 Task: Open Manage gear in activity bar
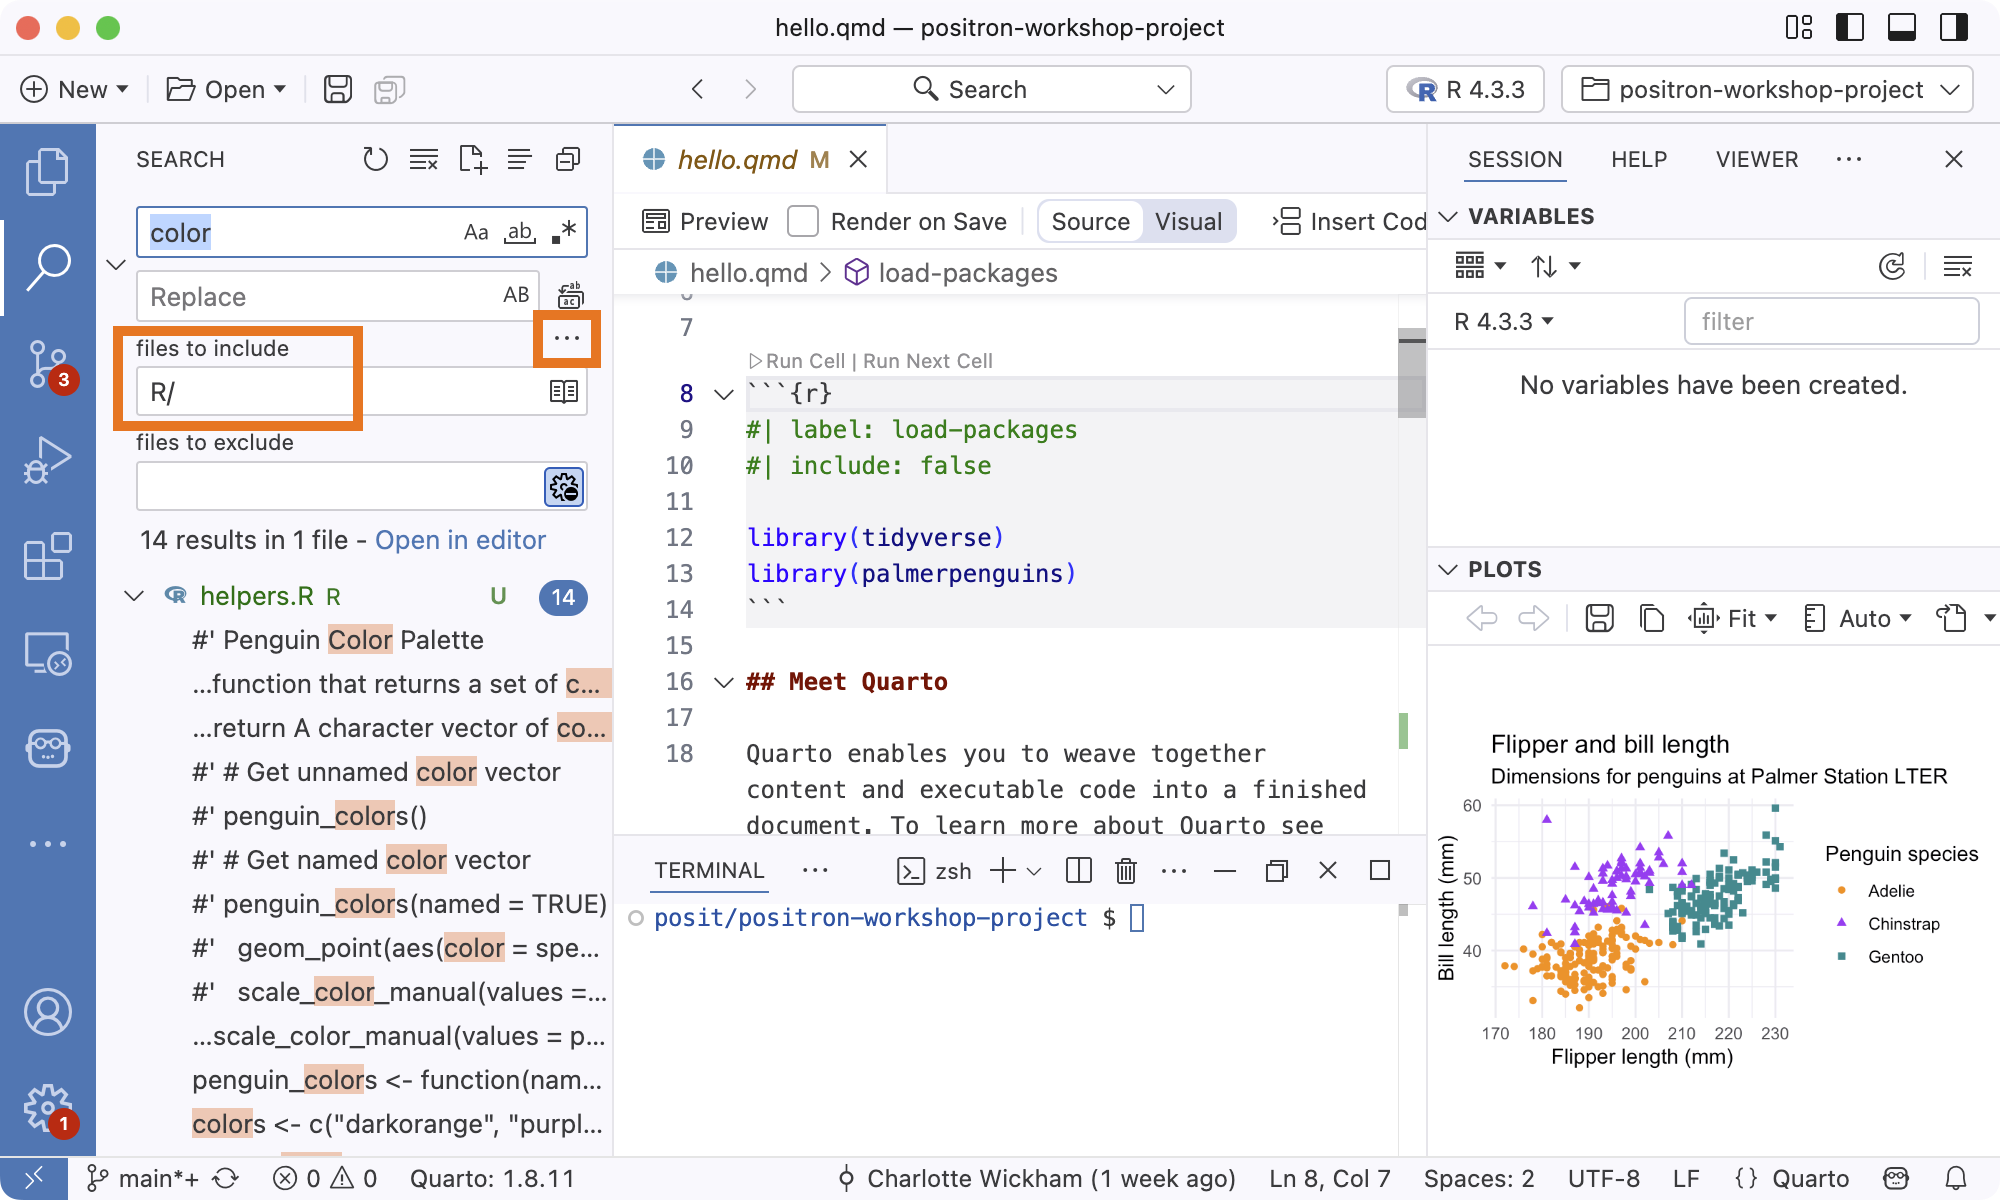tap(47, 1108)
